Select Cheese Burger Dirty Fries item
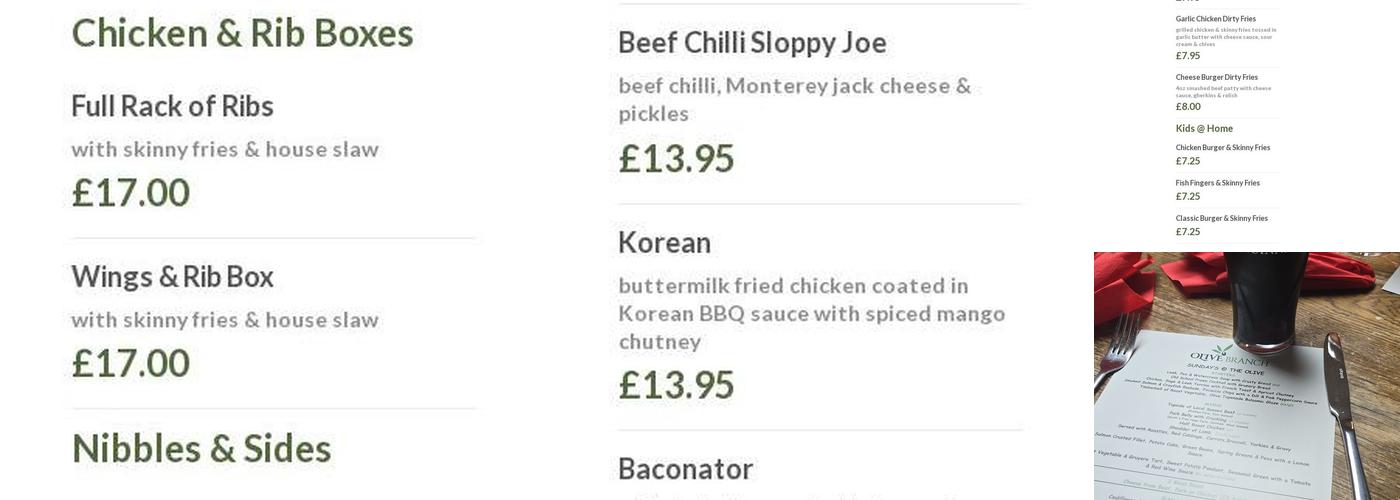Screen dimensions: 1400x500 tap(1216, 77)
